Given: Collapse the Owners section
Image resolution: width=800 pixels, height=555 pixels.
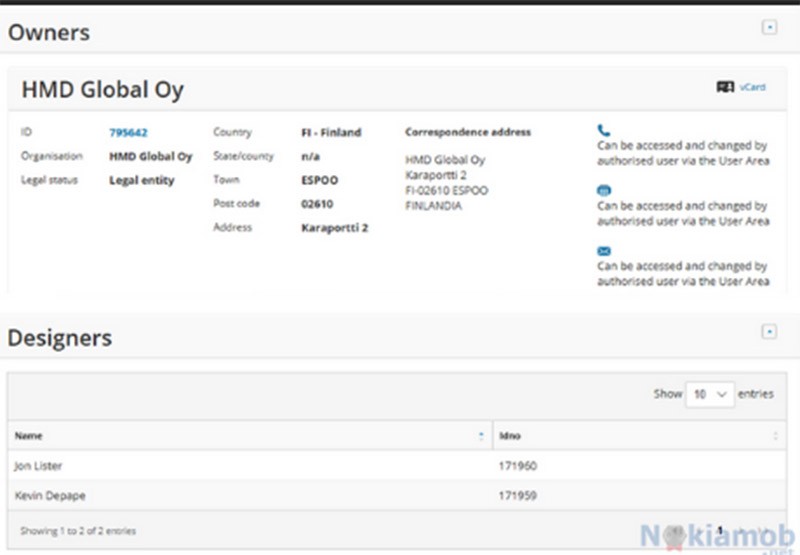Looking at the screenshot, I should [x=769, y=28].
